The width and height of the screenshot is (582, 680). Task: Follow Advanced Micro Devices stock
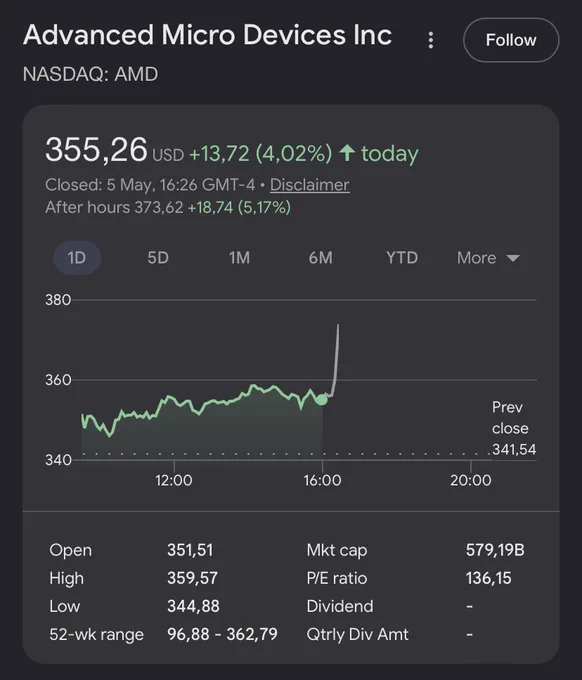[511, 40]
